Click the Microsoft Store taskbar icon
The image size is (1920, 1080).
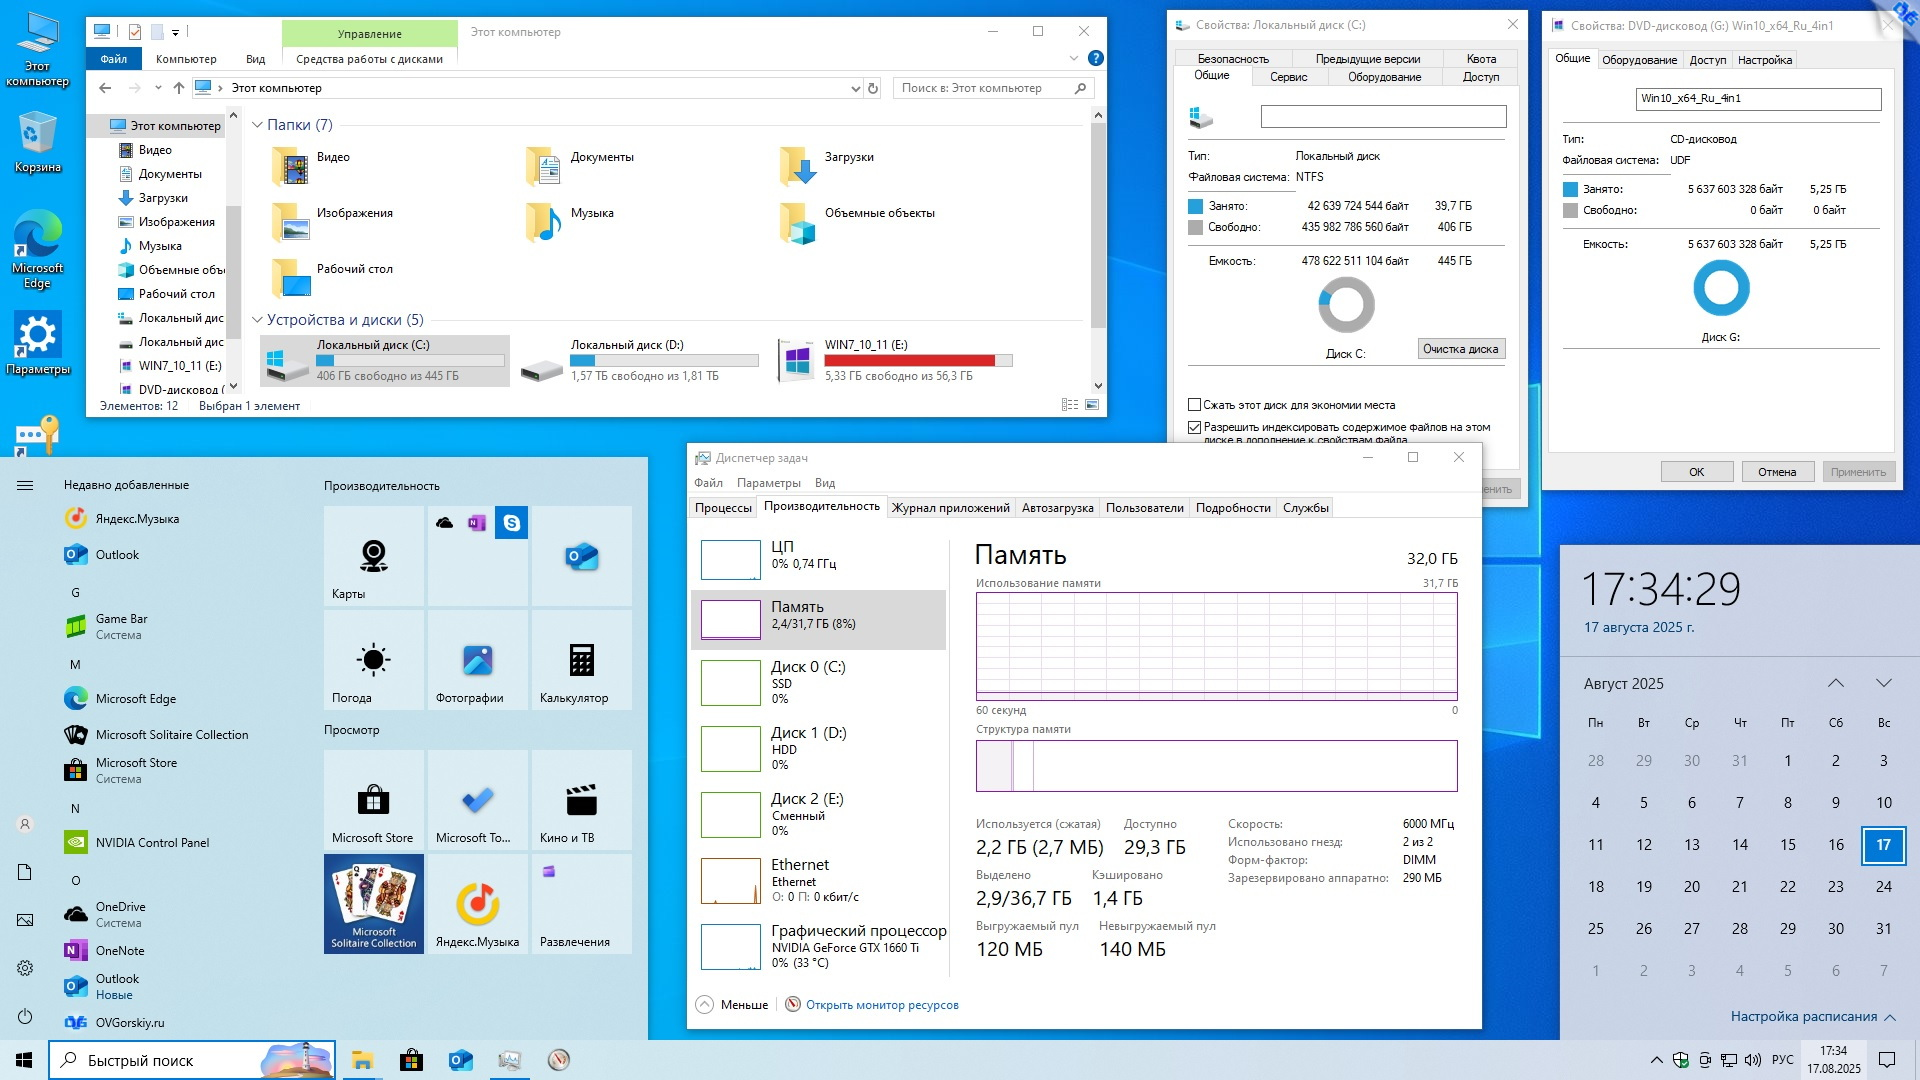click(x=411, y=1060)
